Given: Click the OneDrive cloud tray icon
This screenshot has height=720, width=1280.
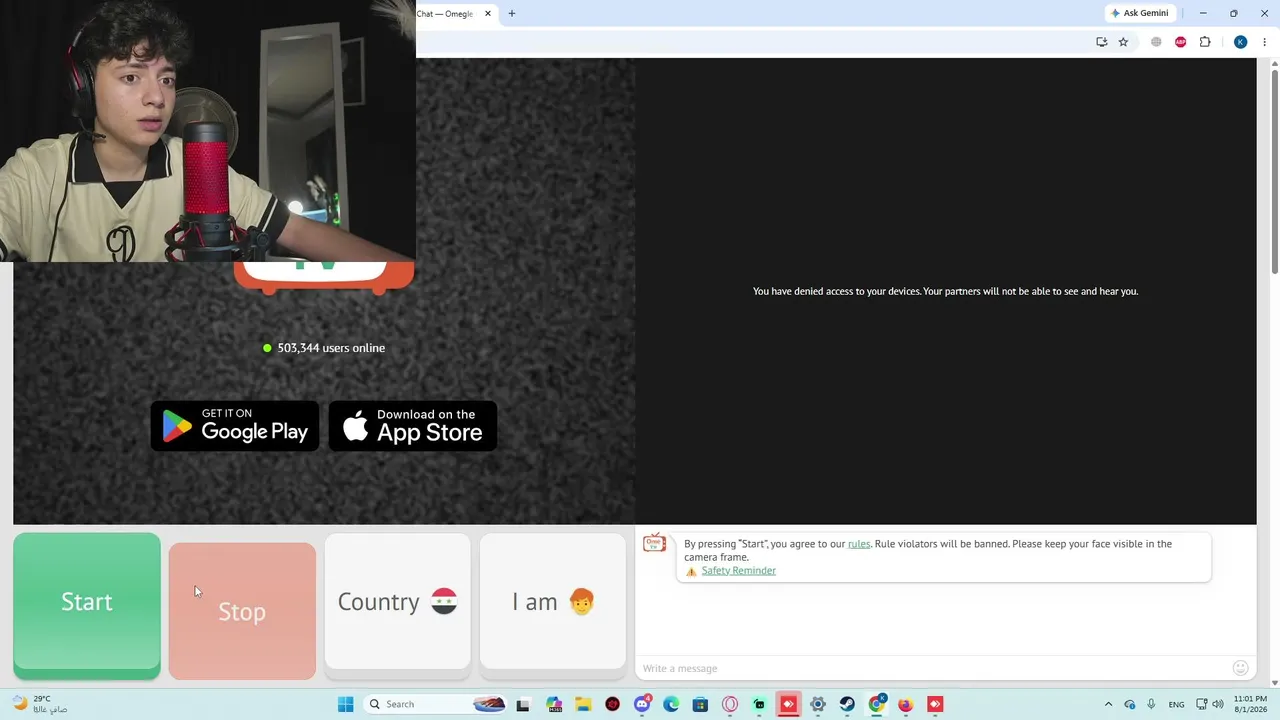Looking at the screenshot, I should coord(1130,704).
